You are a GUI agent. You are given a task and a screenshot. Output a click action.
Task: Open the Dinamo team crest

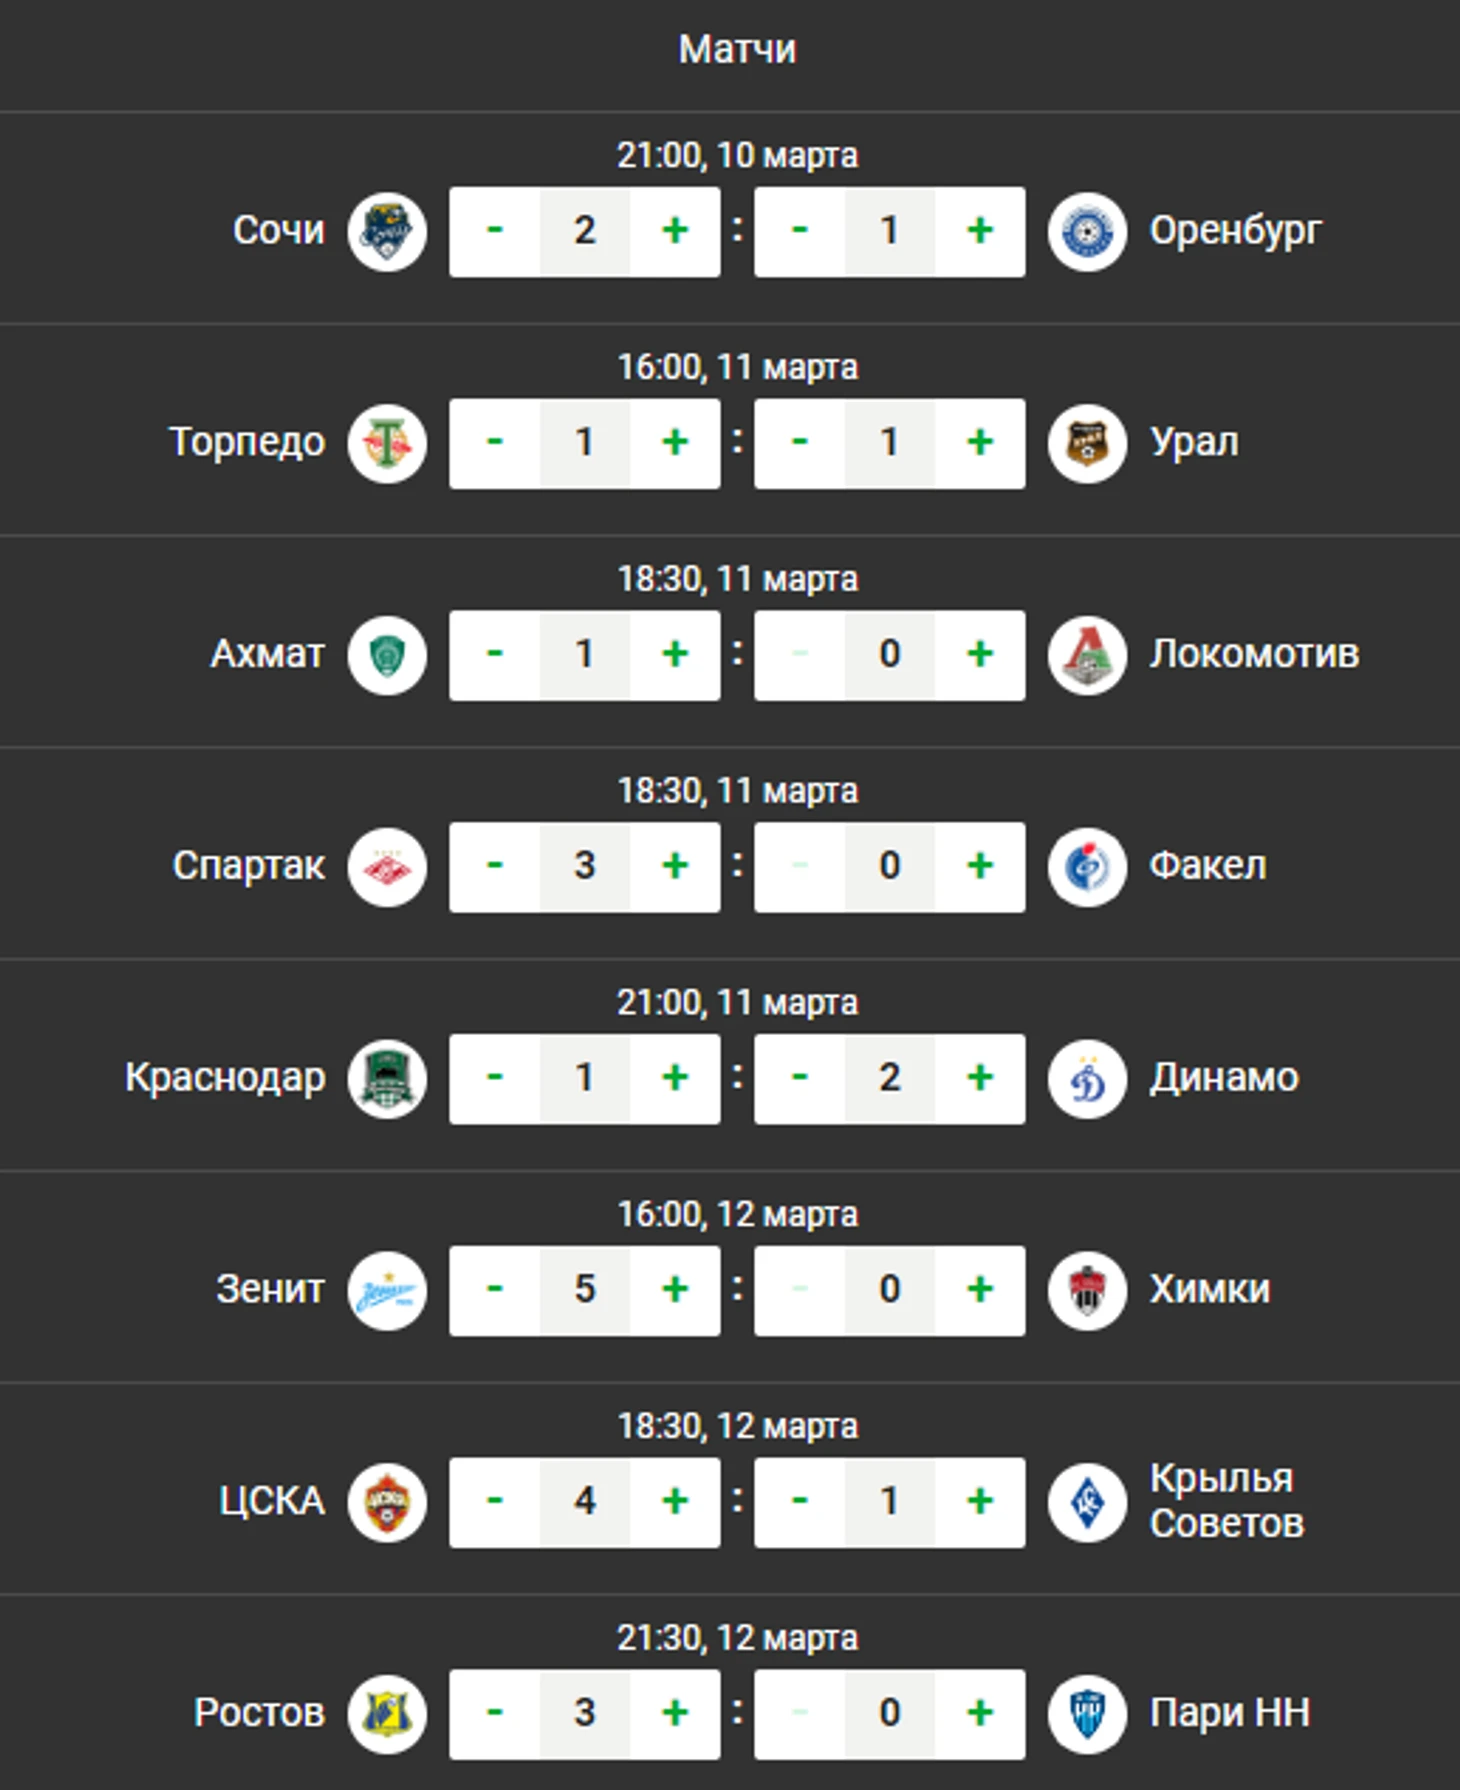(1087, 1079)
